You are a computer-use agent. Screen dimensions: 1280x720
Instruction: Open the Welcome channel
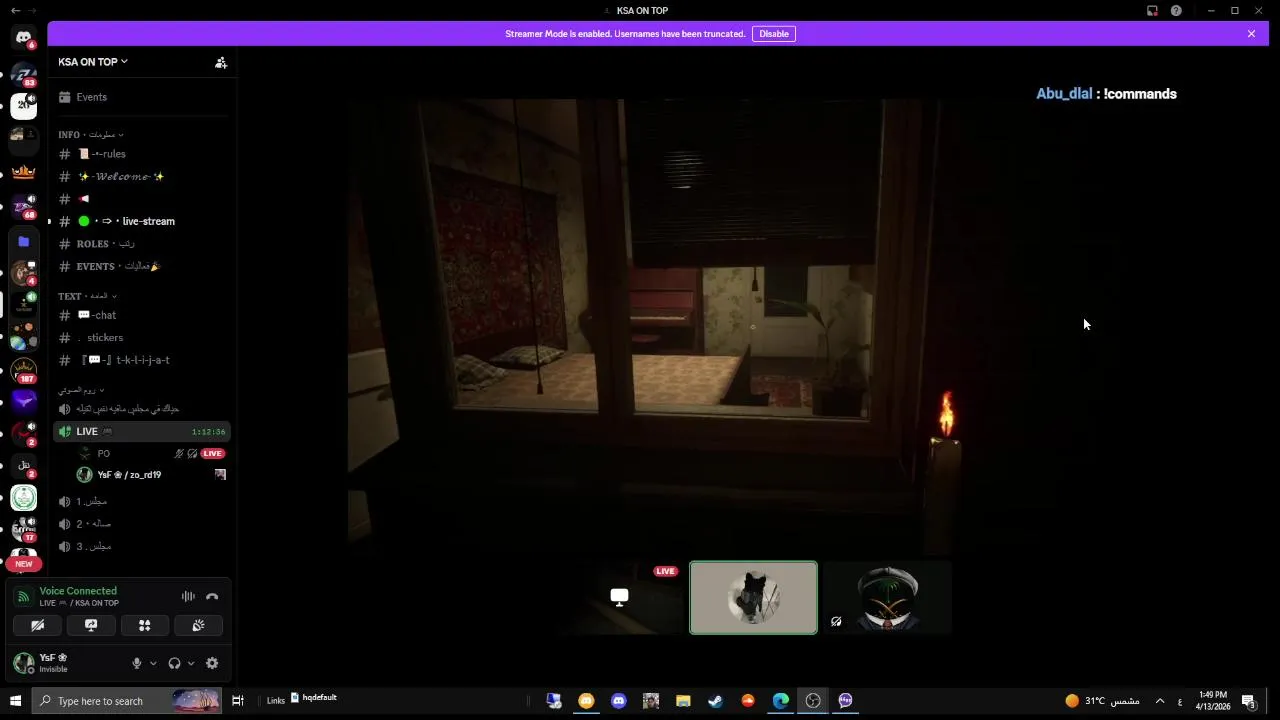click(142, 176)
